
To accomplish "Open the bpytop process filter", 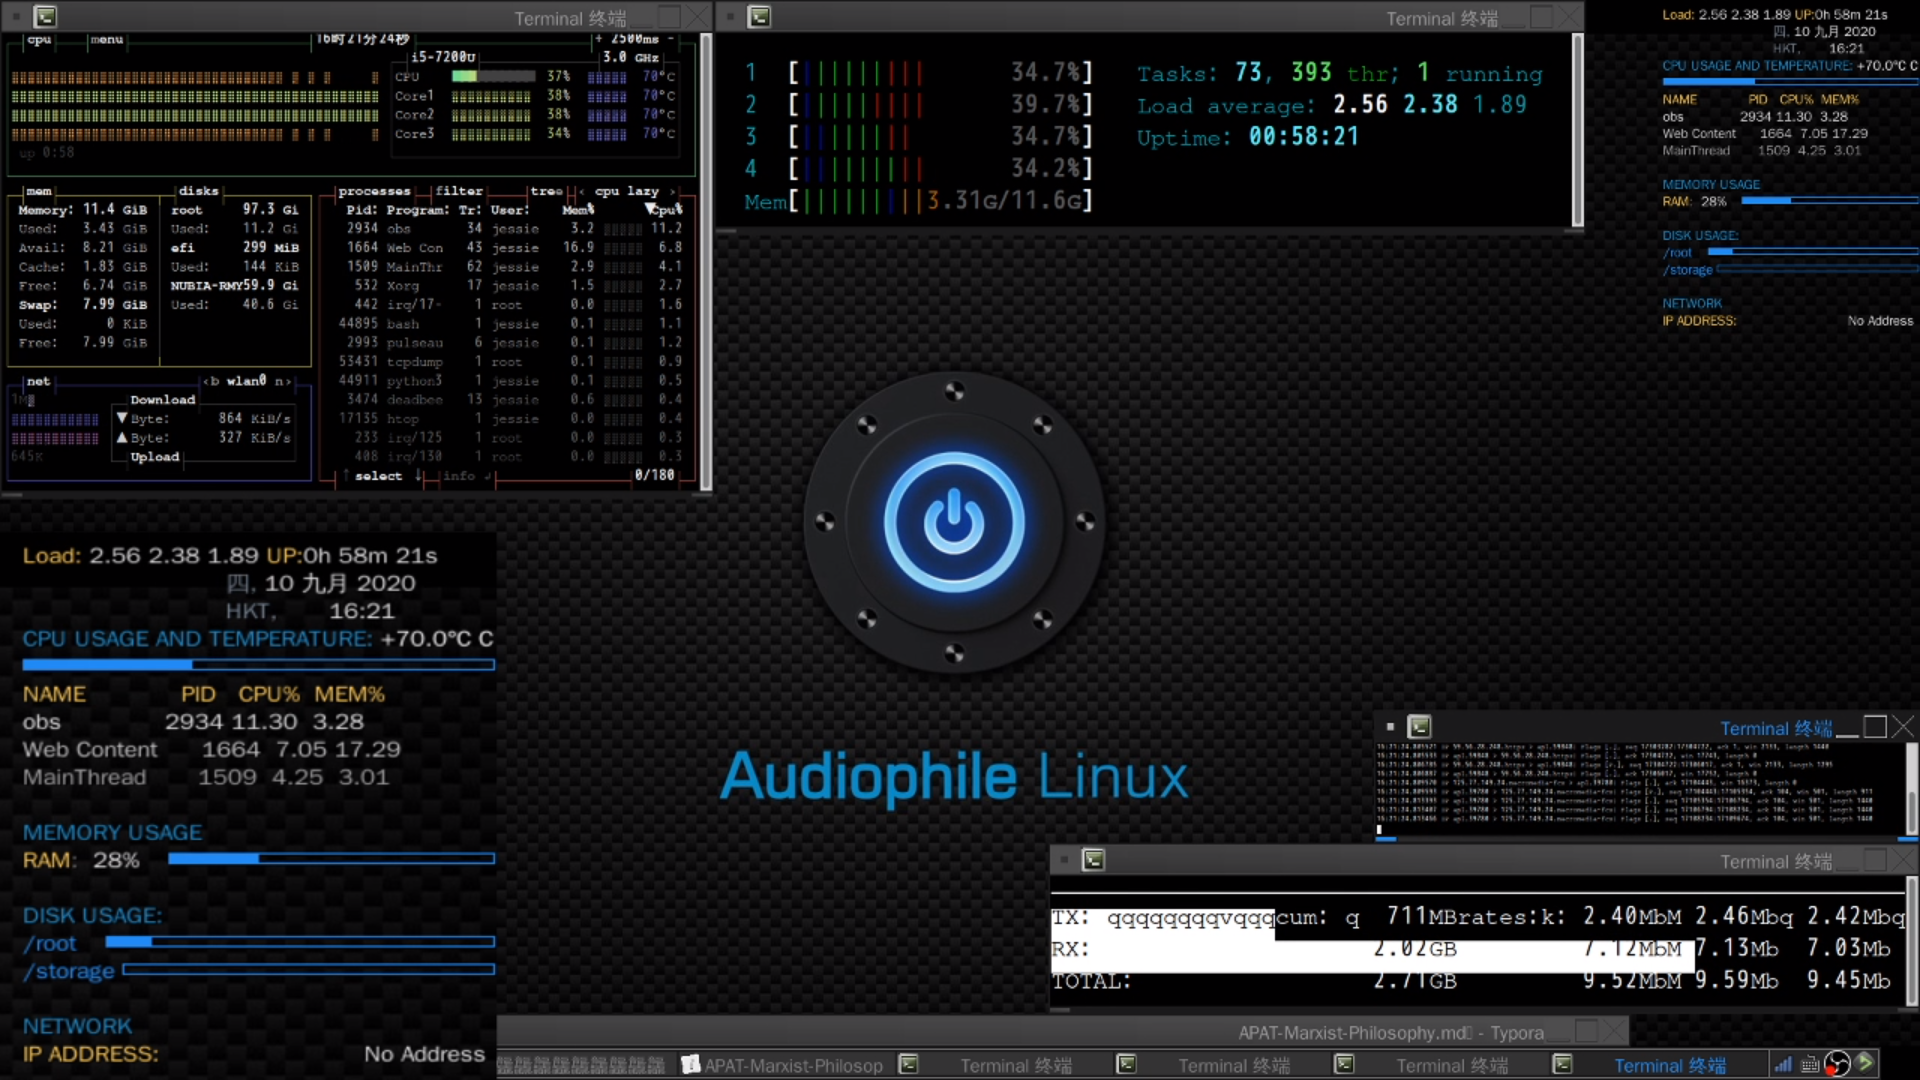I will click(x=459, y=190).
